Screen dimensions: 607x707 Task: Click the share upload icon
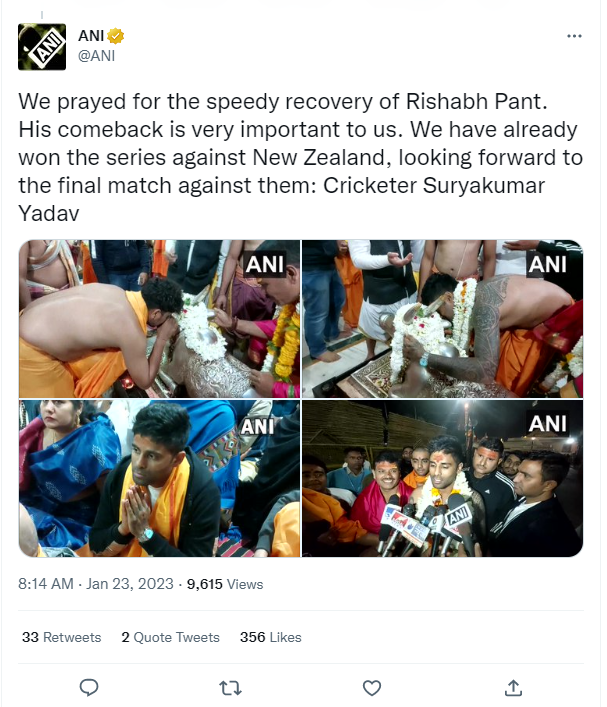513,688
